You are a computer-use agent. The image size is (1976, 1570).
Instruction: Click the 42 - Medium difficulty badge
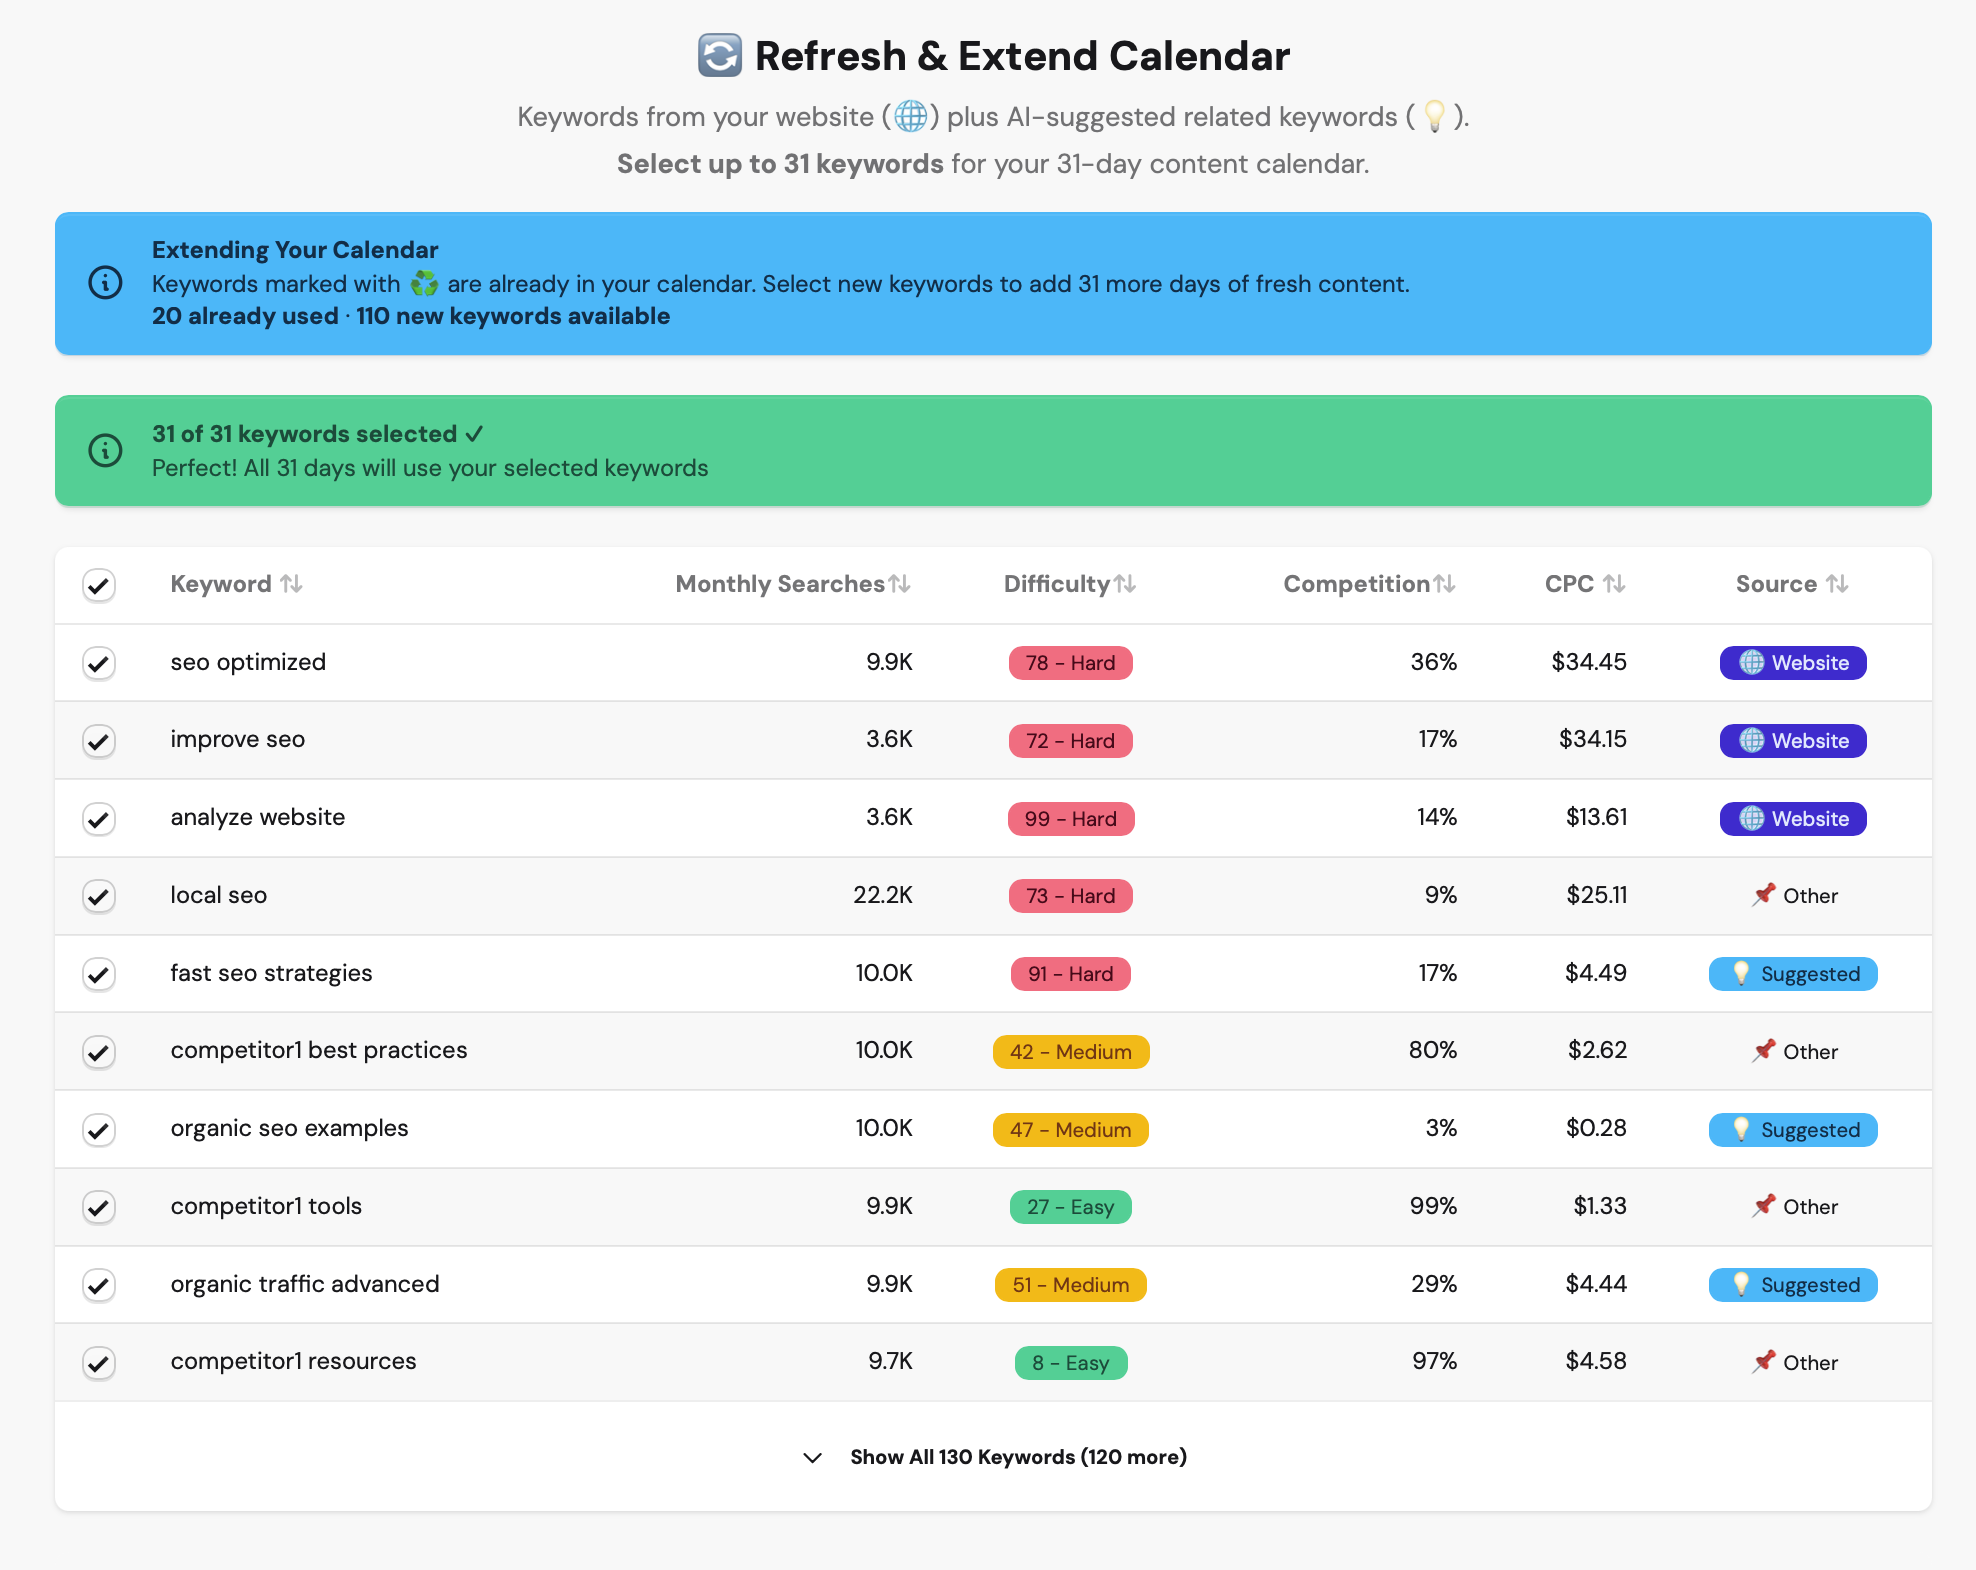[1070, 1051]
